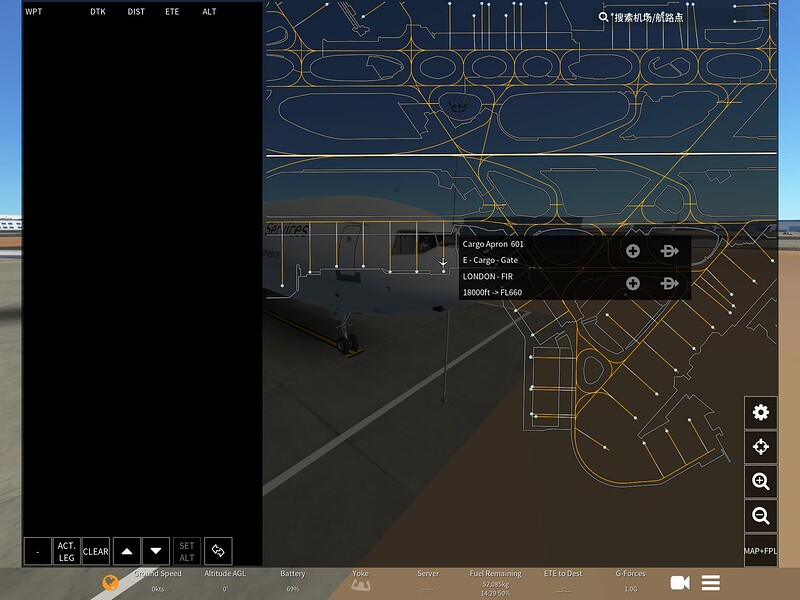Select E - Cargo - Gate text
The image size is (800, 600).
(490, 260)
